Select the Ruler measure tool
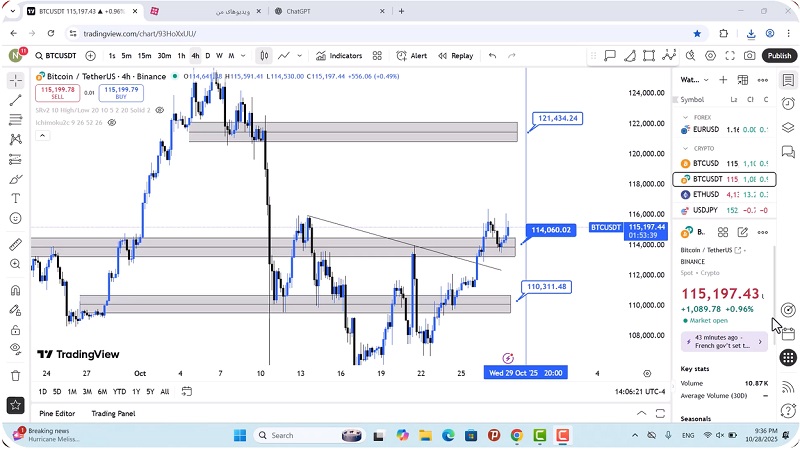This screenshot has width=800, height=450. (15, 244)
